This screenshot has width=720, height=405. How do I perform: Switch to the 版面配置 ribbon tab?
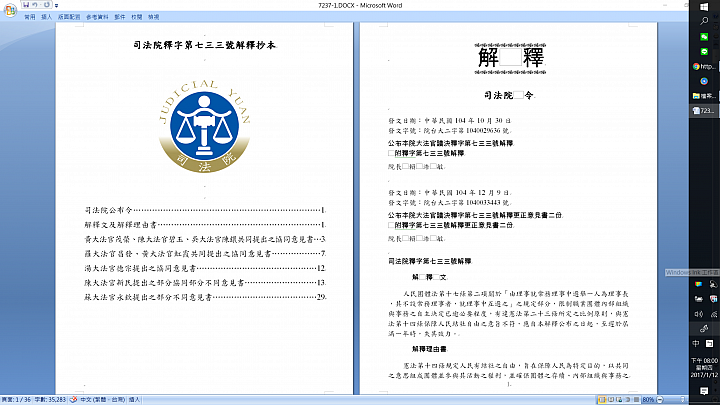[69, 17]
